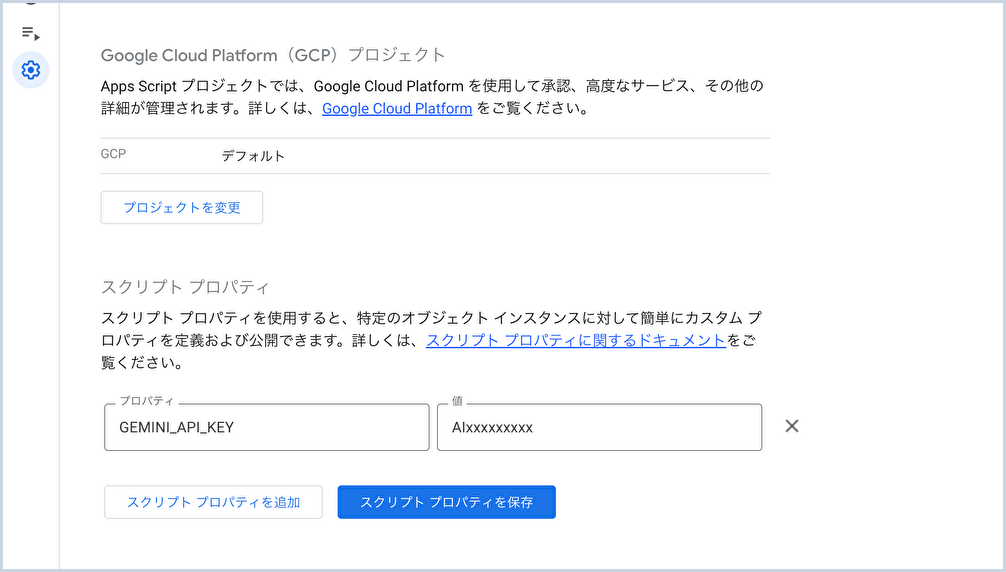Open the Google Cloud Platform link
1006x572 pixels.
pos(397,108)
